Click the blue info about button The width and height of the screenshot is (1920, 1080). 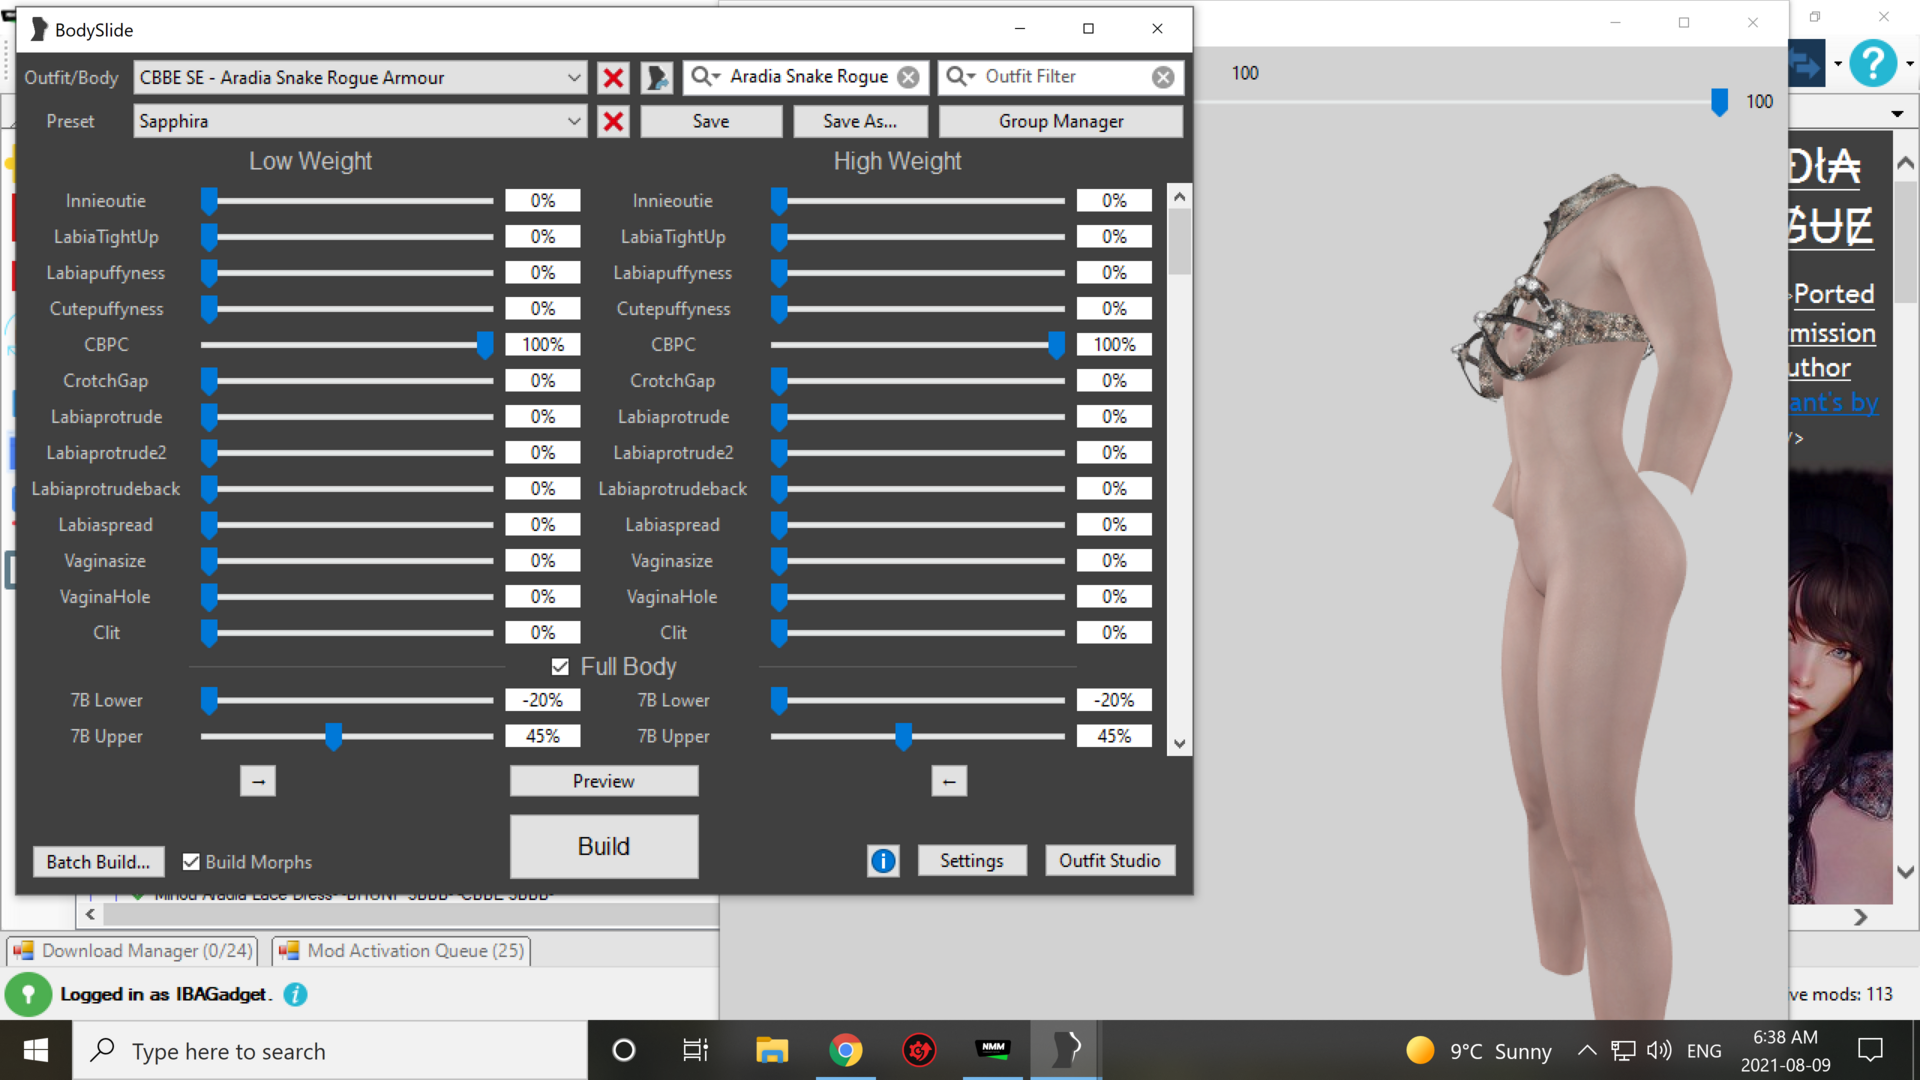(883, 861)
